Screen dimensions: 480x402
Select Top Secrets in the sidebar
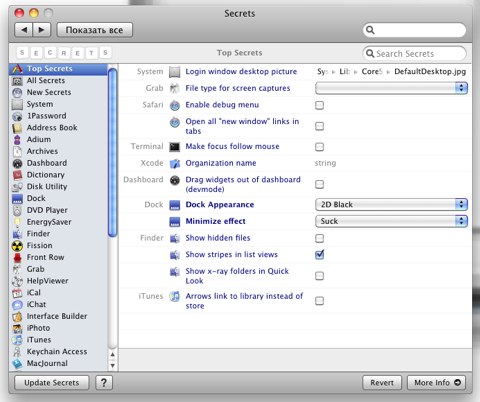58,69
